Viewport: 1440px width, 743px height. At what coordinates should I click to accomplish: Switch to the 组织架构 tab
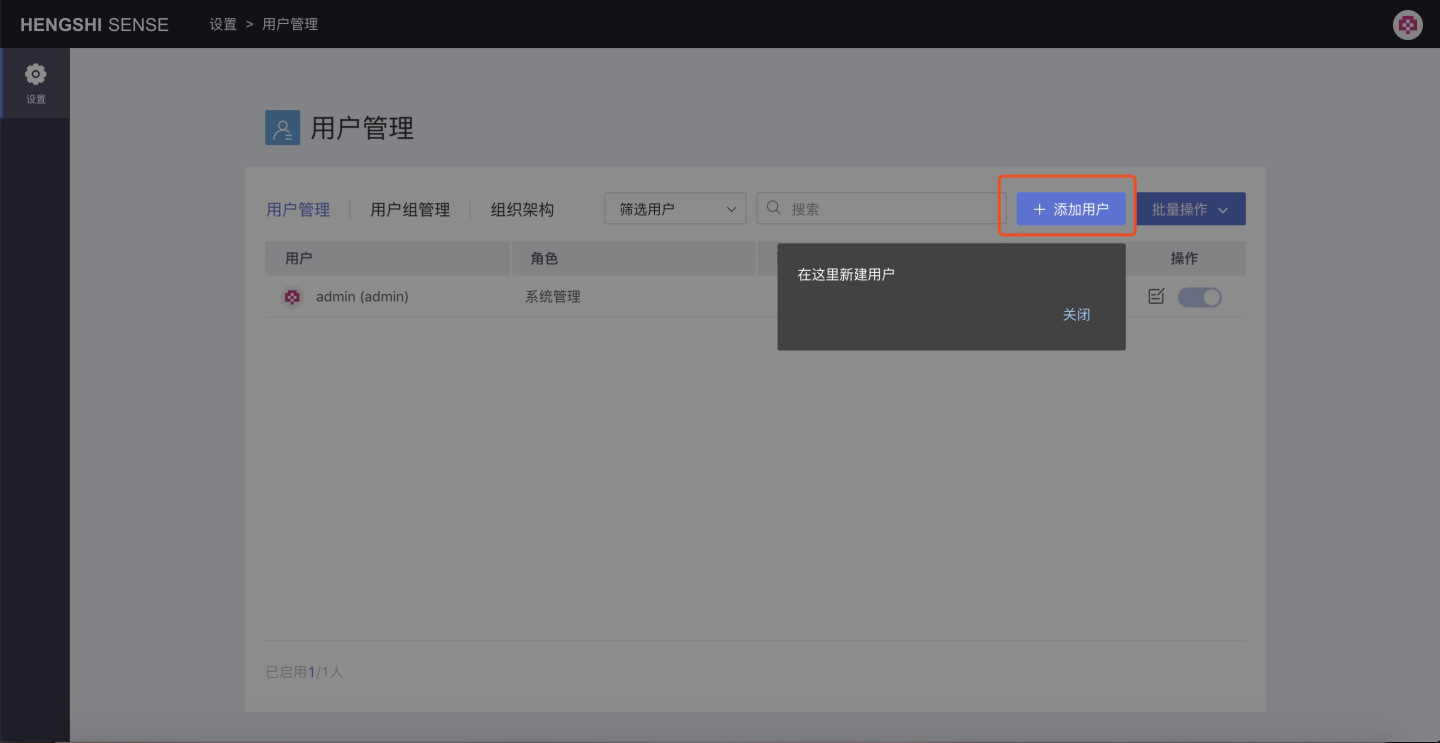click(x=522, y=210)
